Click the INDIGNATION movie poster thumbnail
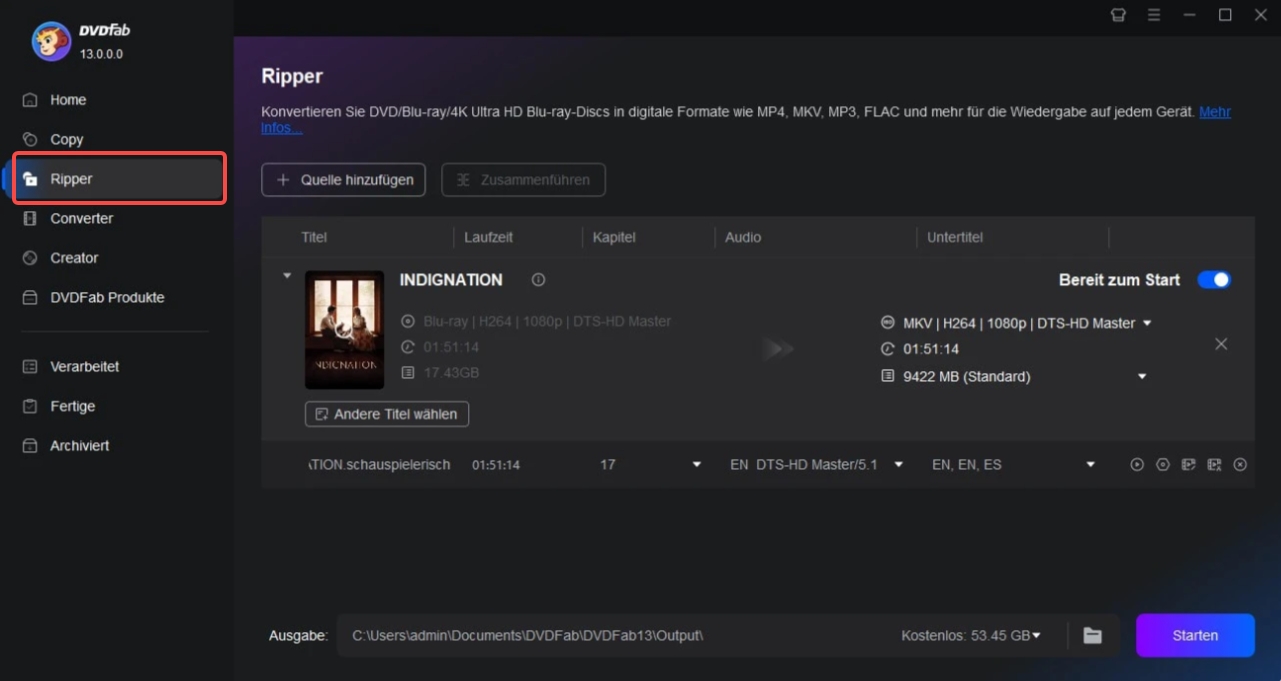1281x681 pixels. (x=344, y=330)
